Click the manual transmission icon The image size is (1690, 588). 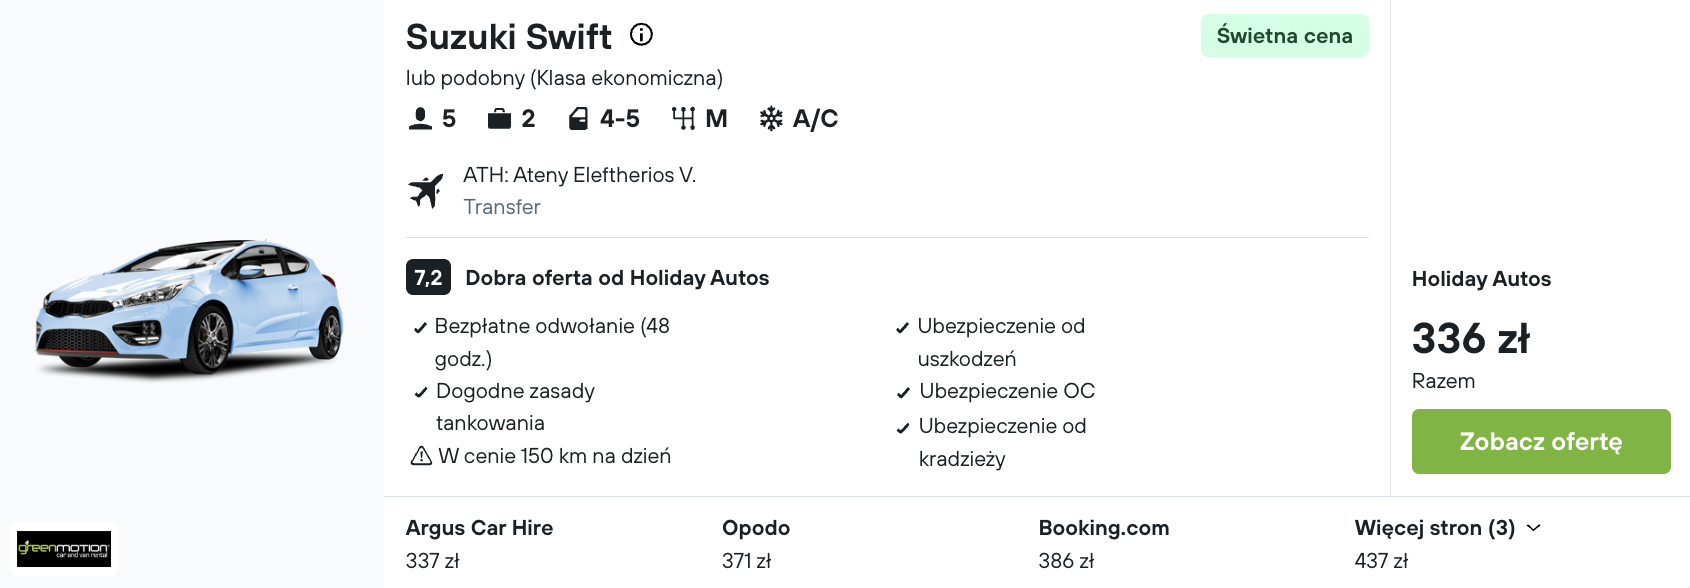tap(683, 119)
